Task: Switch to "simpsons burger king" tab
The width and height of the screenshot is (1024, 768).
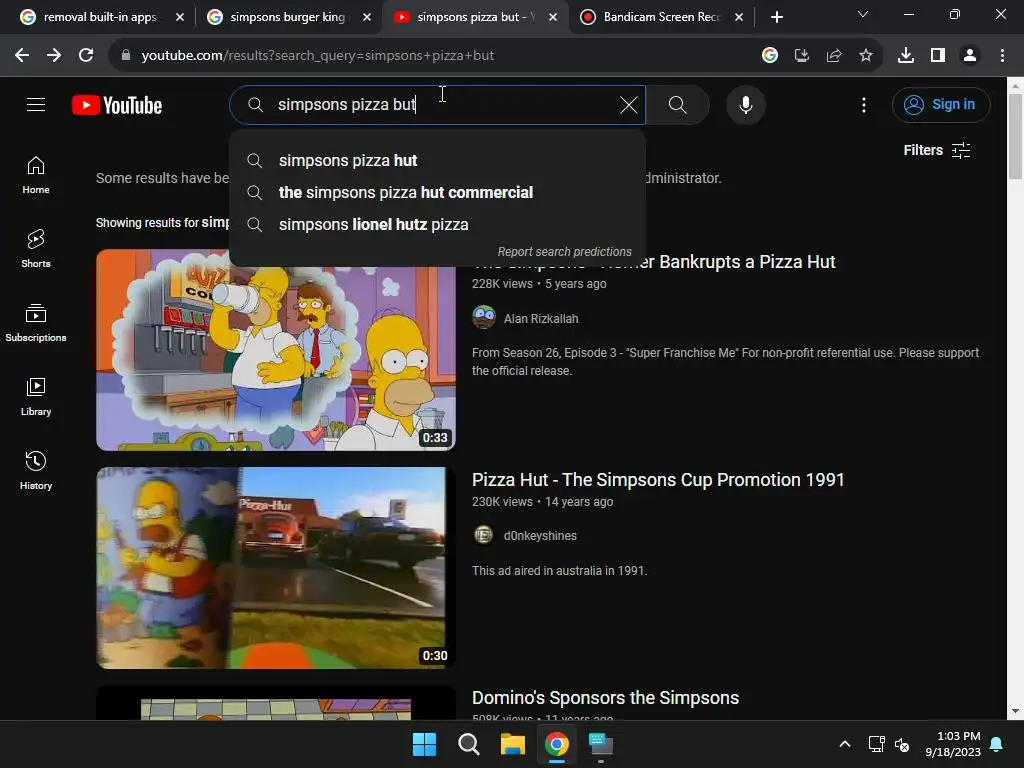Action: click(287, 17)
